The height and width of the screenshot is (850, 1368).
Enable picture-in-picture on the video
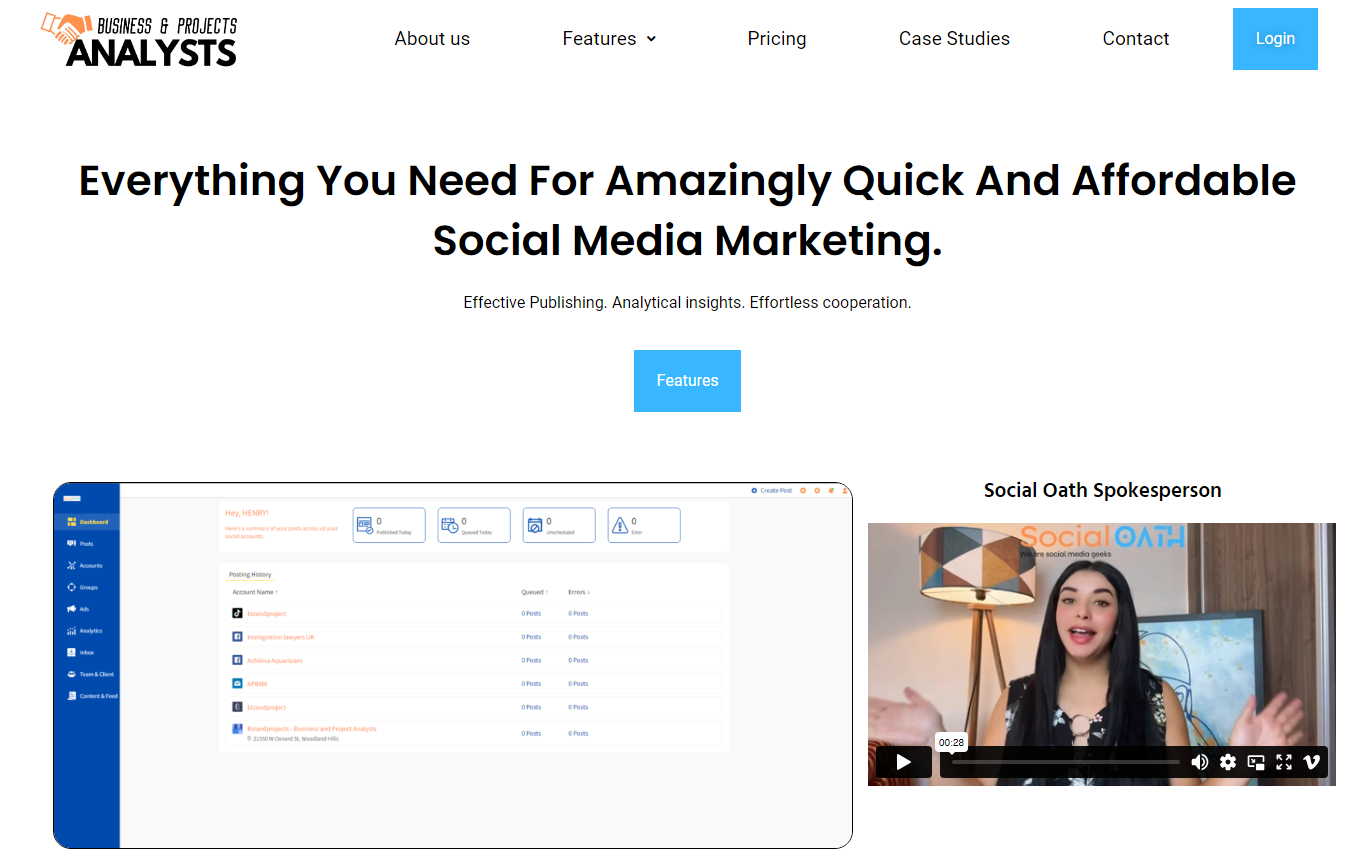tap(1255, 762)
